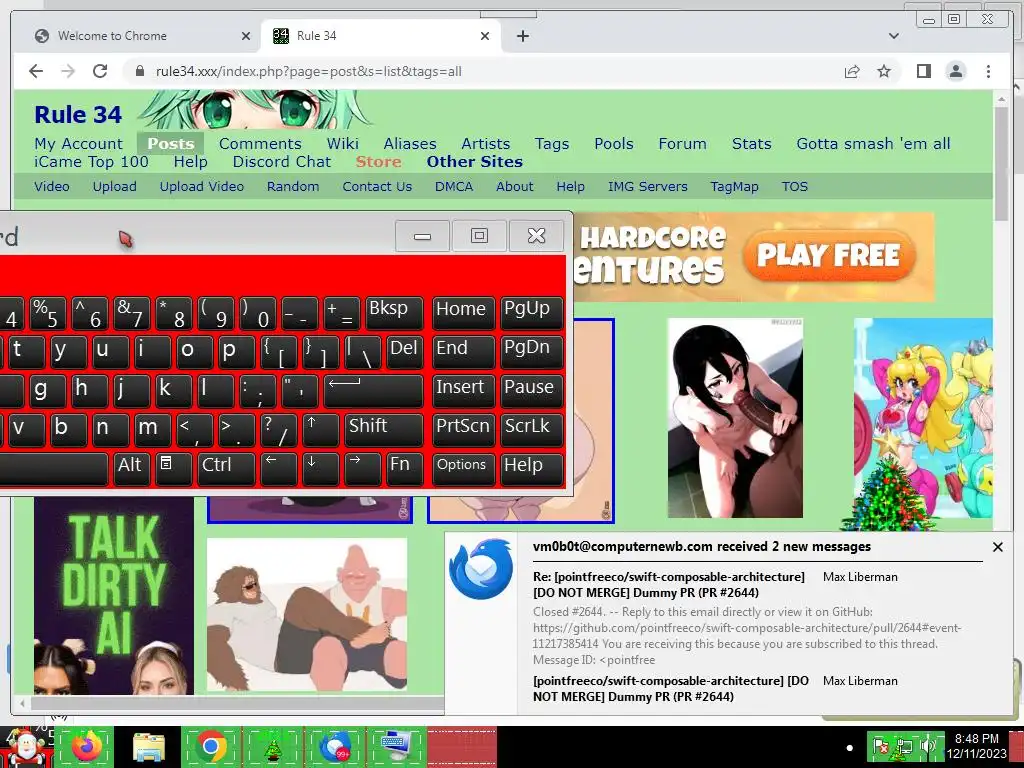1024x768 pixels.
Task: Tap the End key on on-screen keyboard
Action: 463,352
